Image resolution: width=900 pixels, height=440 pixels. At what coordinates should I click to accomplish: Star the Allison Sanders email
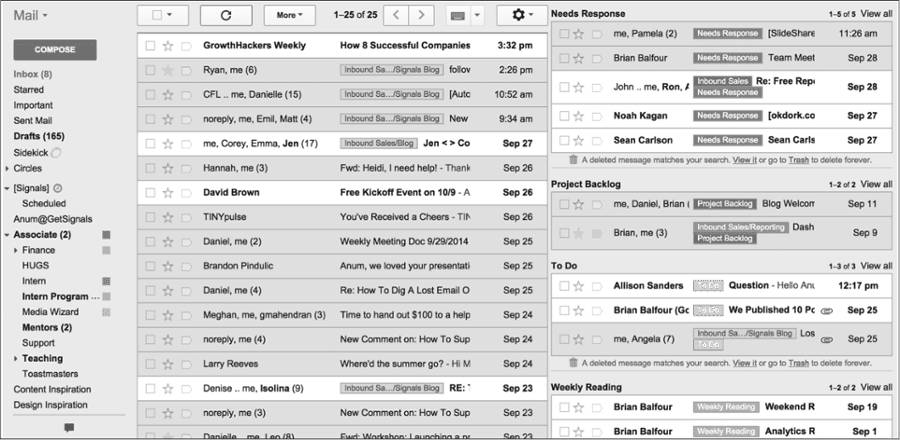579,286
